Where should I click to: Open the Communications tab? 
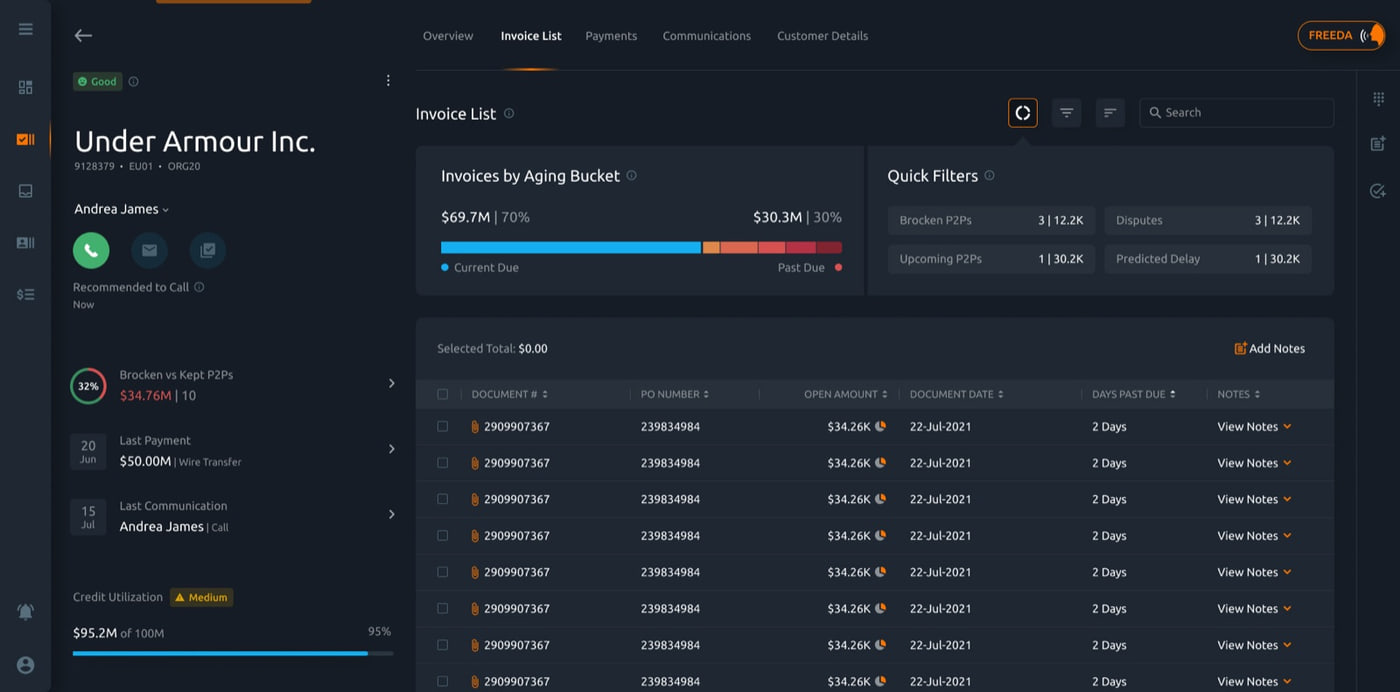tap(707, 36)
